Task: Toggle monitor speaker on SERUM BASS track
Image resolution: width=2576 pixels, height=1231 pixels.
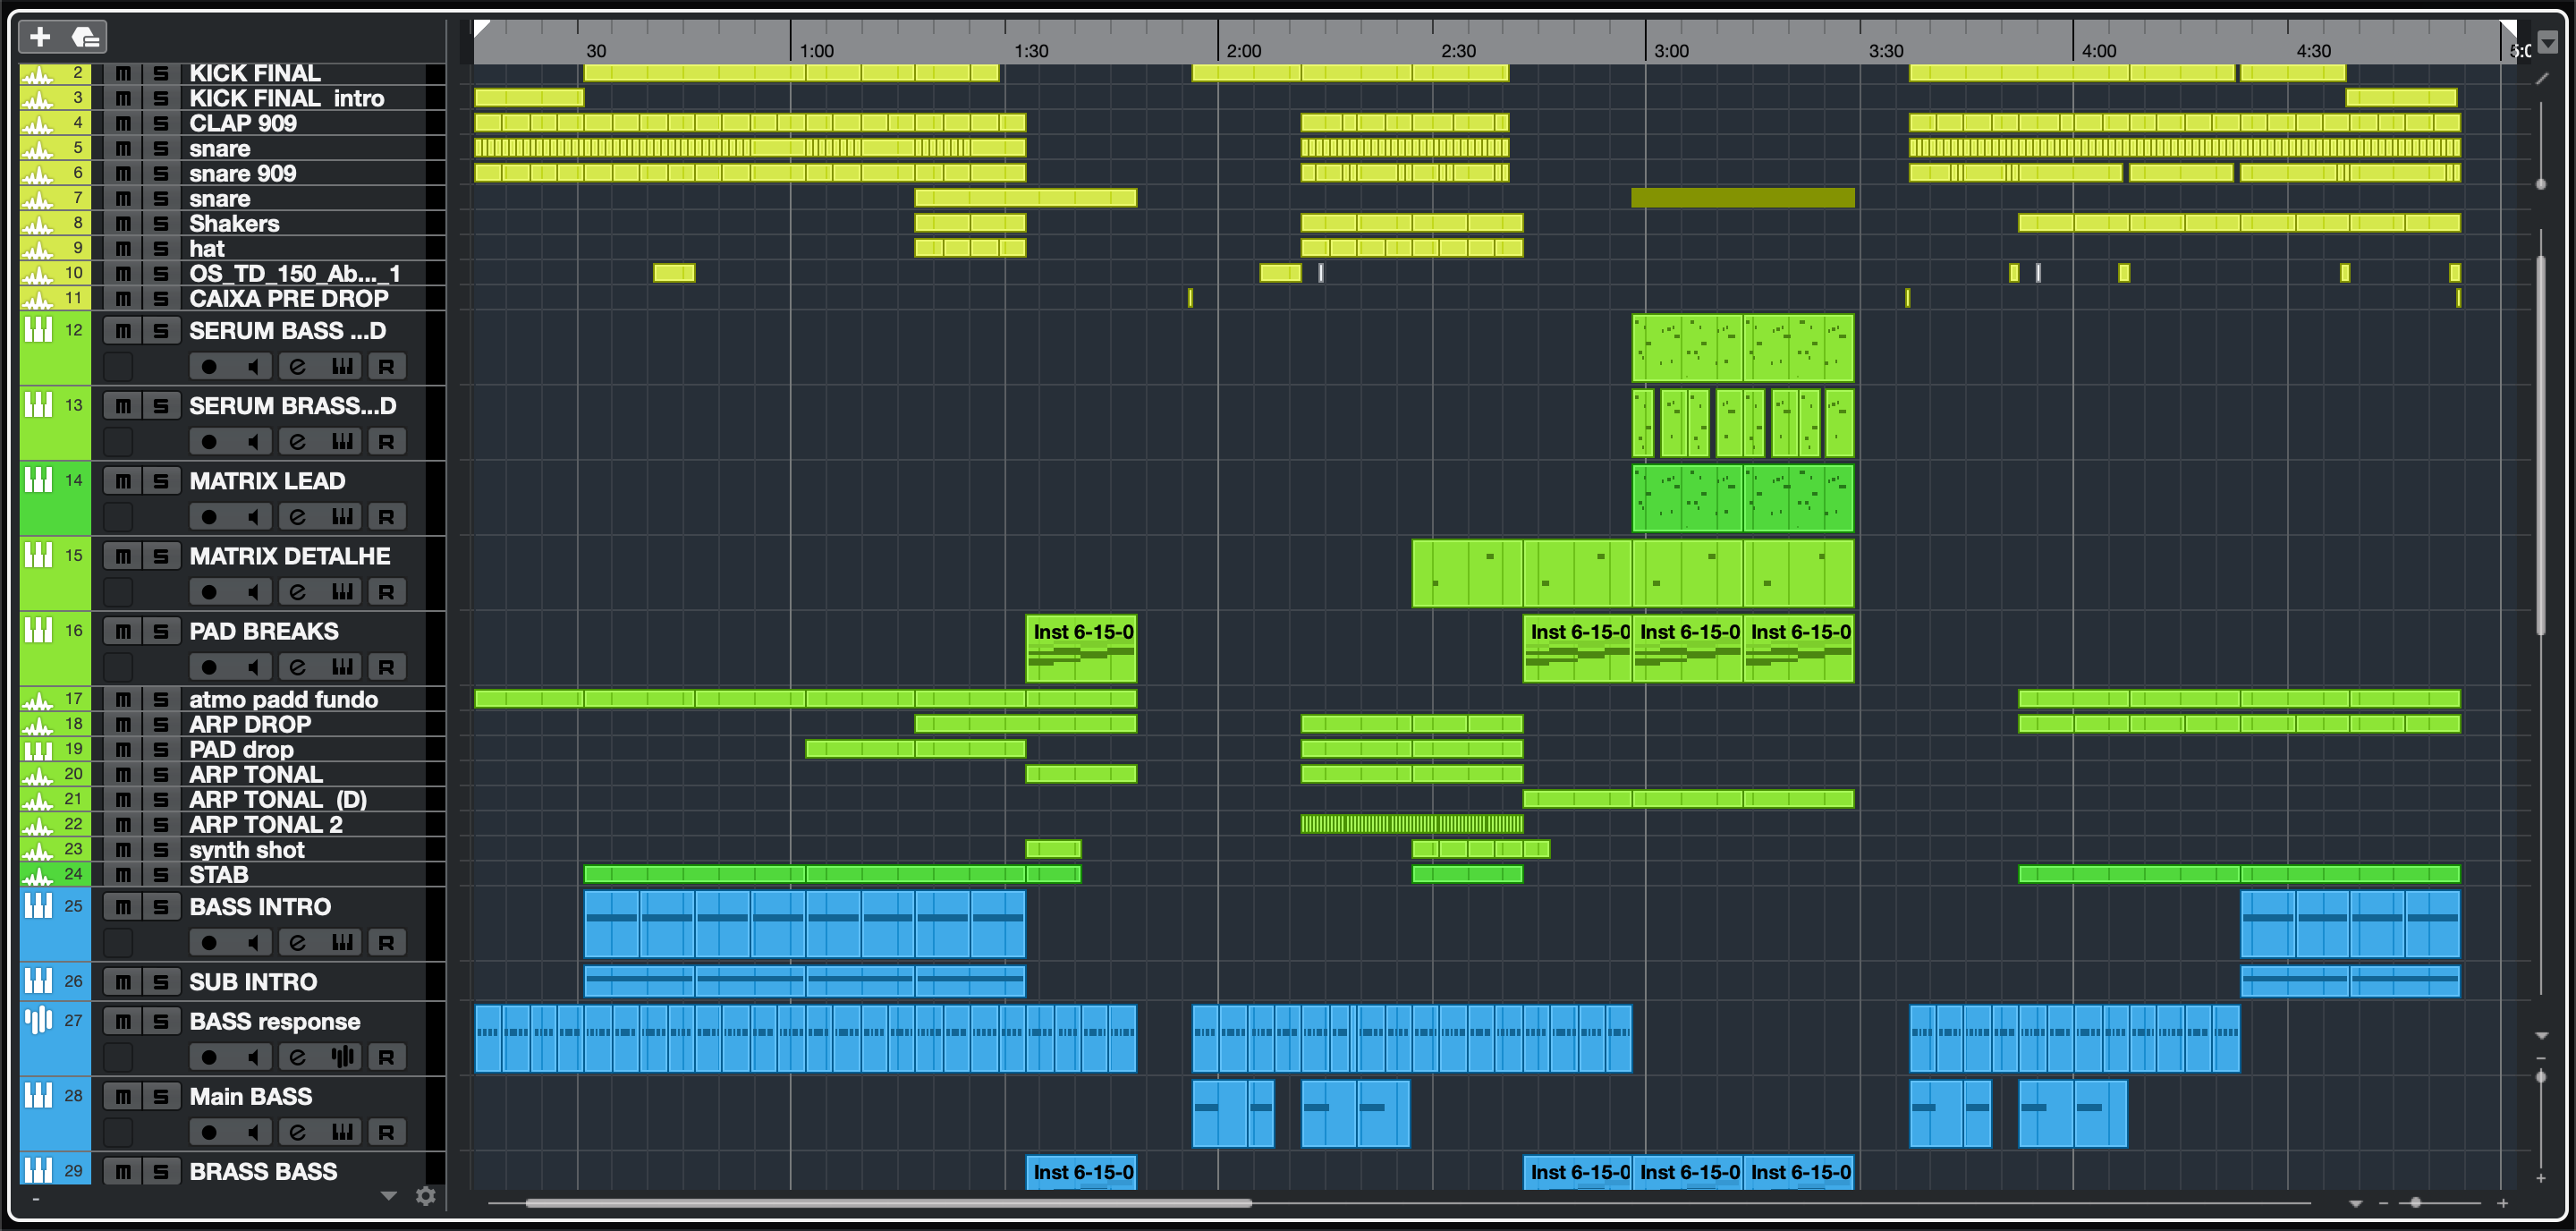Action: [x=254, y=367]
